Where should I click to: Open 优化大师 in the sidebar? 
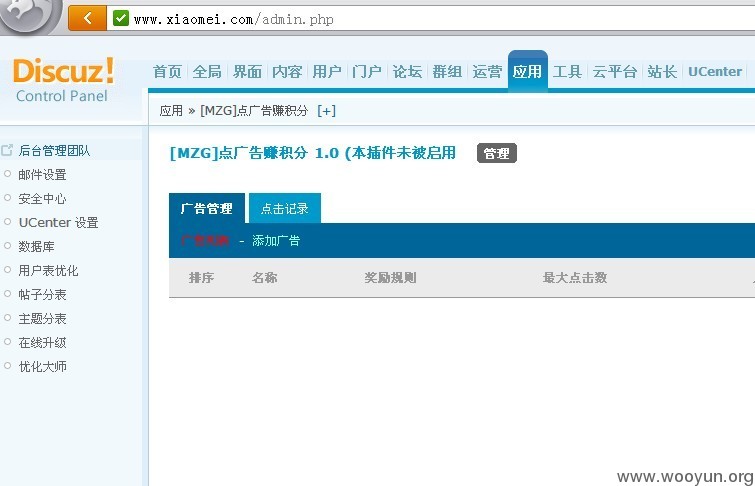tap(42, 367)
